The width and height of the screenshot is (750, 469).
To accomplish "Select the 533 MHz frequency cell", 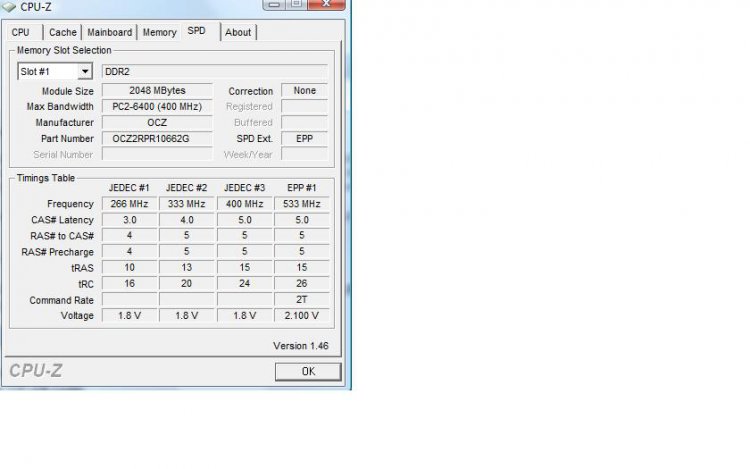I will [x=302, y=204].
